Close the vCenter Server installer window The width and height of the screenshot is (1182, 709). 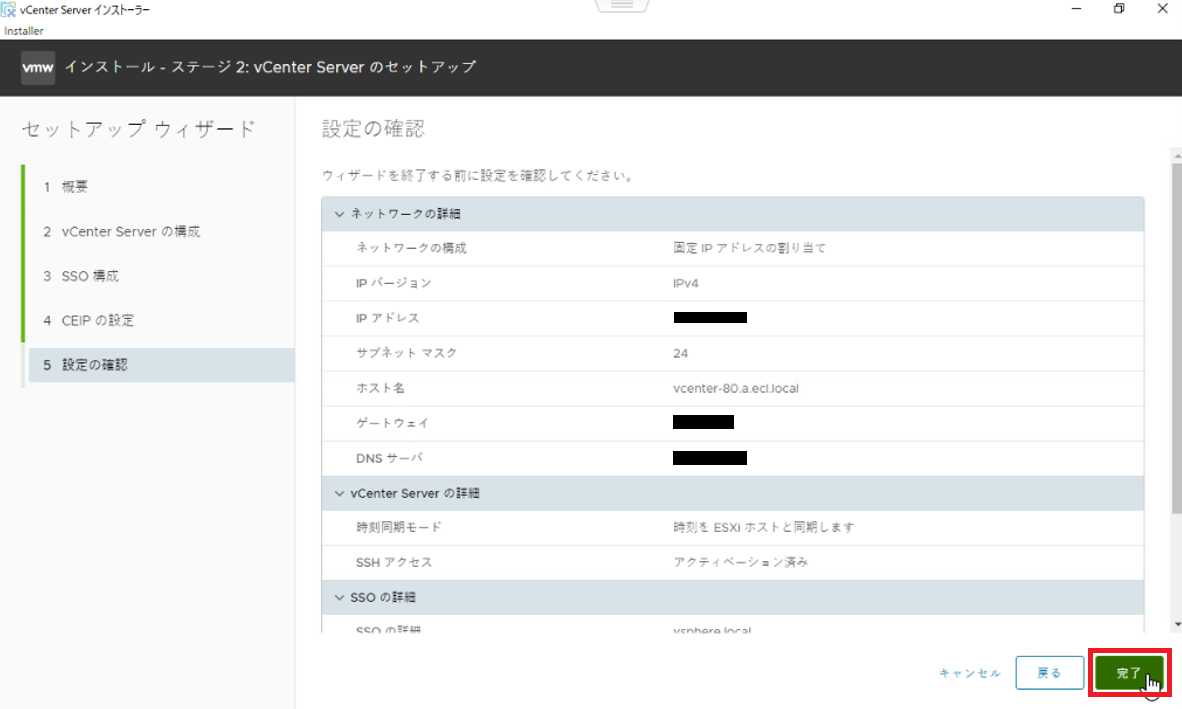[1162, 9]
